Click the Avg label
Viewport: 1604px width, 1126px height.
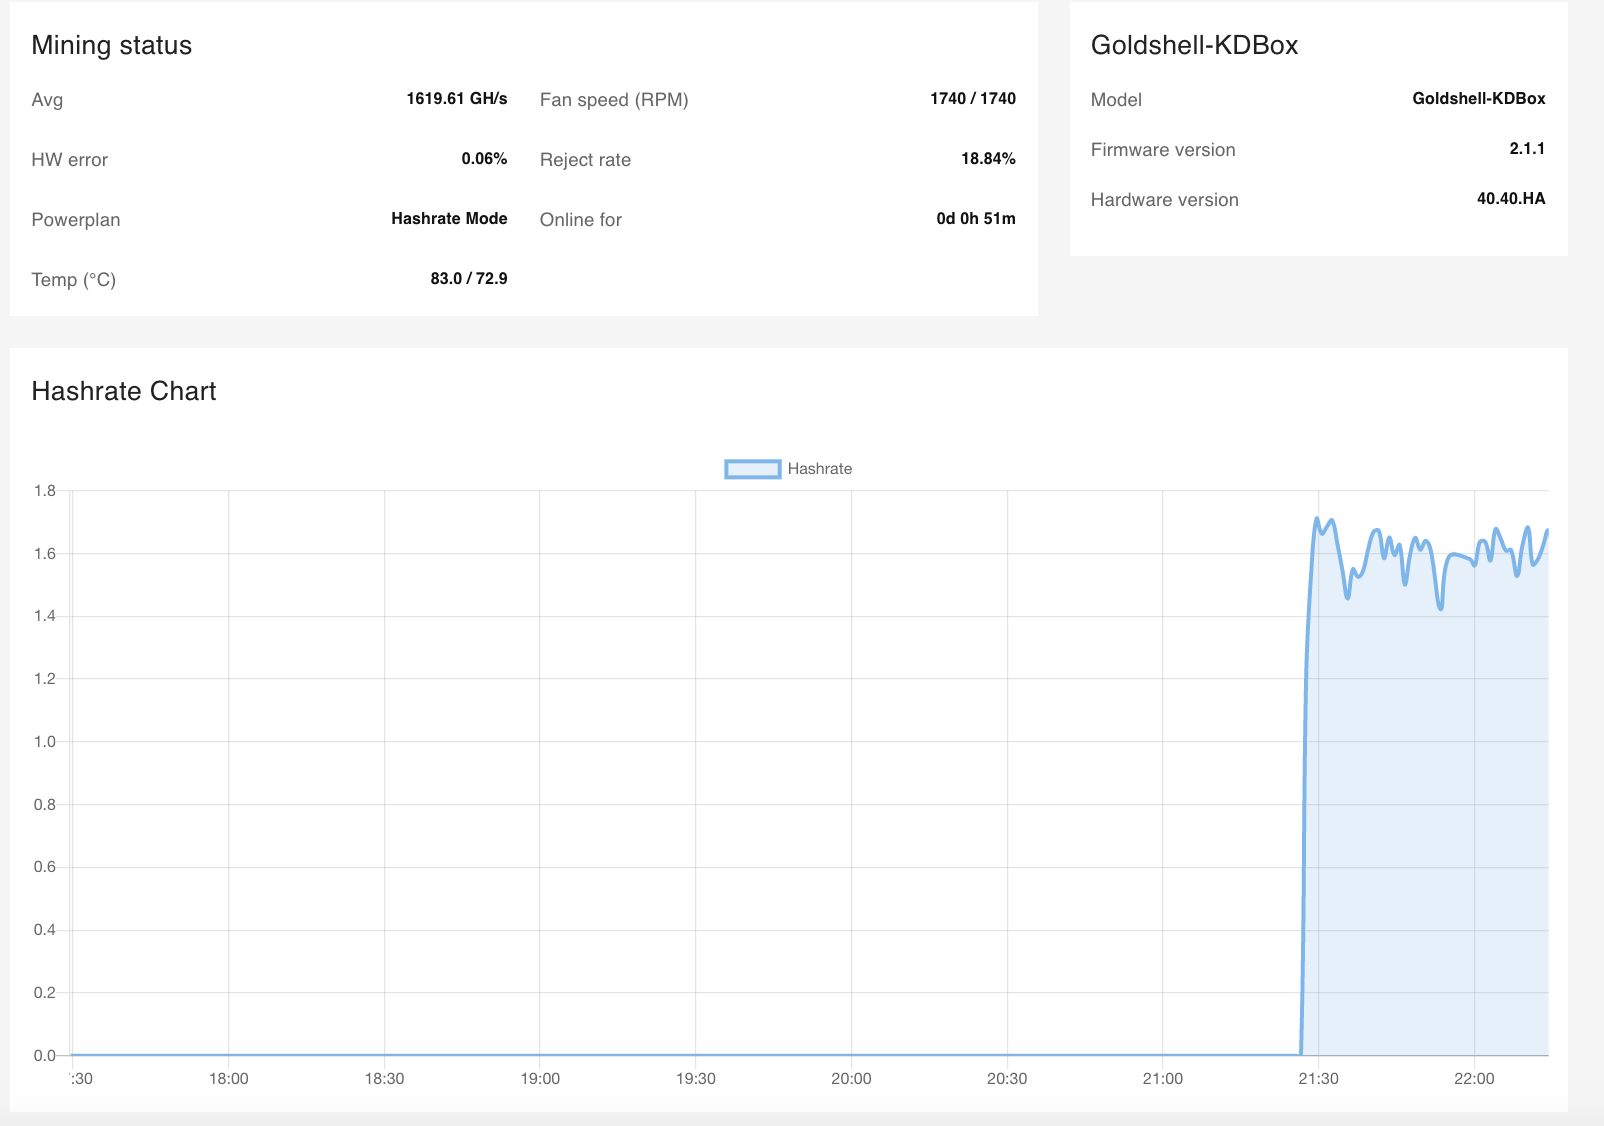click(x=47, y=100)
